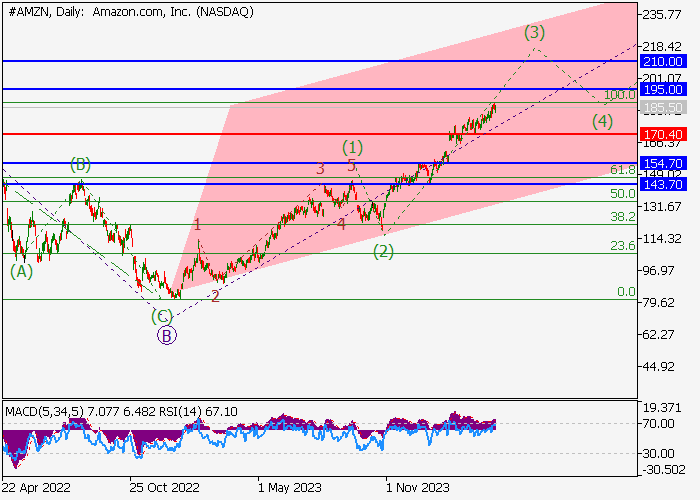Image resolution: width=700 pixels, height=500 pixels.
Task: Click the -30.502 indicator scale value
Action: coord(664,470)
